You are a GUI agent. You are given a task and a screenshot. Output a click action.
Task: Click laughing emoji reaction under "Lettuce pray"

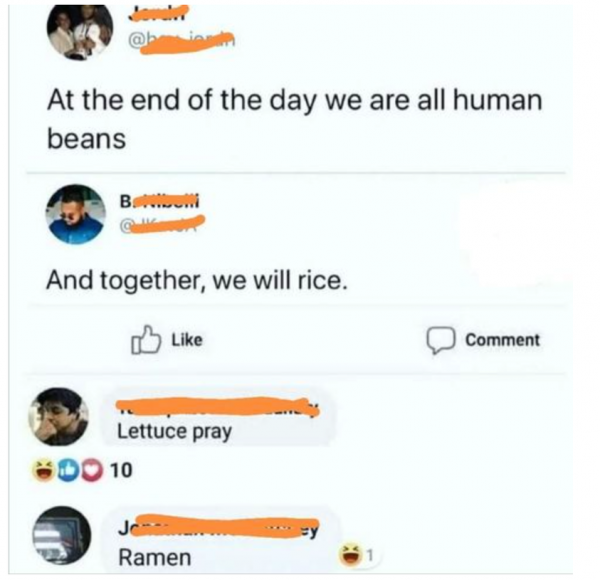(x=45, y=468)
